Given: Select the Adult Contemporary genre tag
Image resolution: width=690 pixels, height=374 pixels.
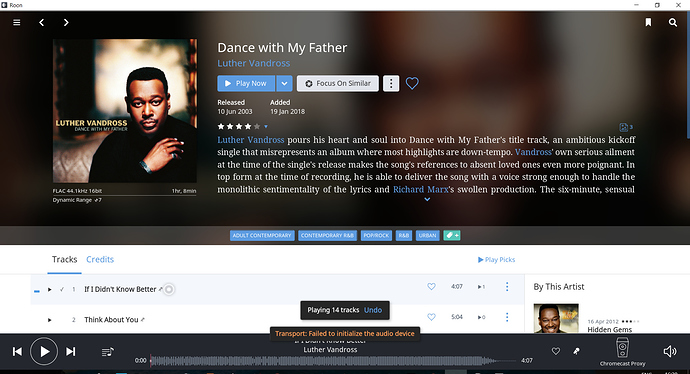Looking at the screenshot, I should pos(262,235).
